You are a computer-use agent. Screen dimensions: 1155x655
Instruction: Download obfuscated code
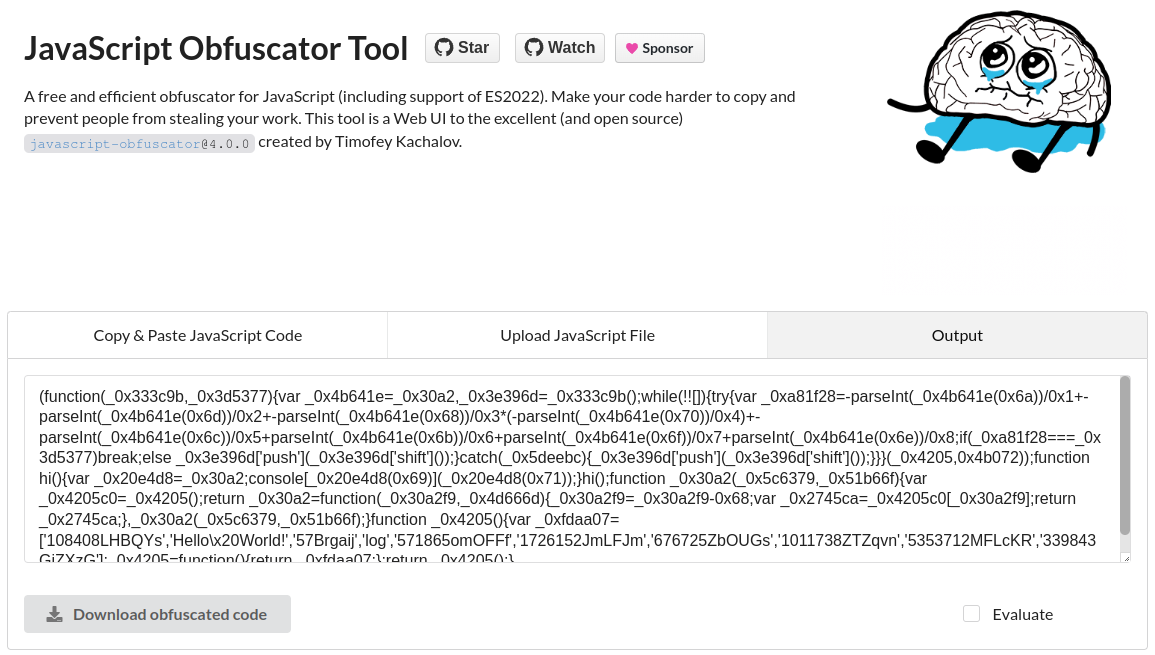[x=158, y=614]
